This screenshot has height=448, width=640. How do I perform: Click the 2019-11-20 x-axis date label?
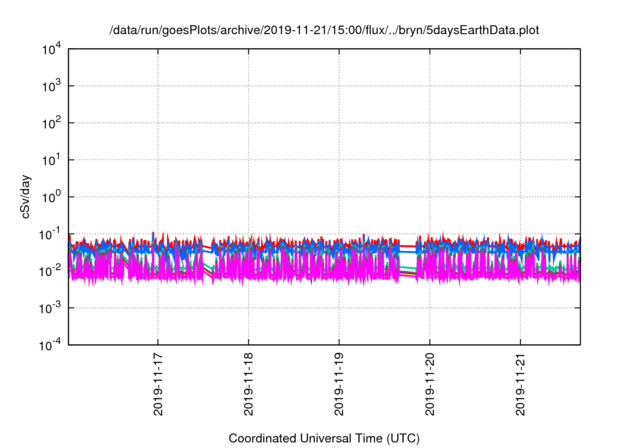[429, 384]
